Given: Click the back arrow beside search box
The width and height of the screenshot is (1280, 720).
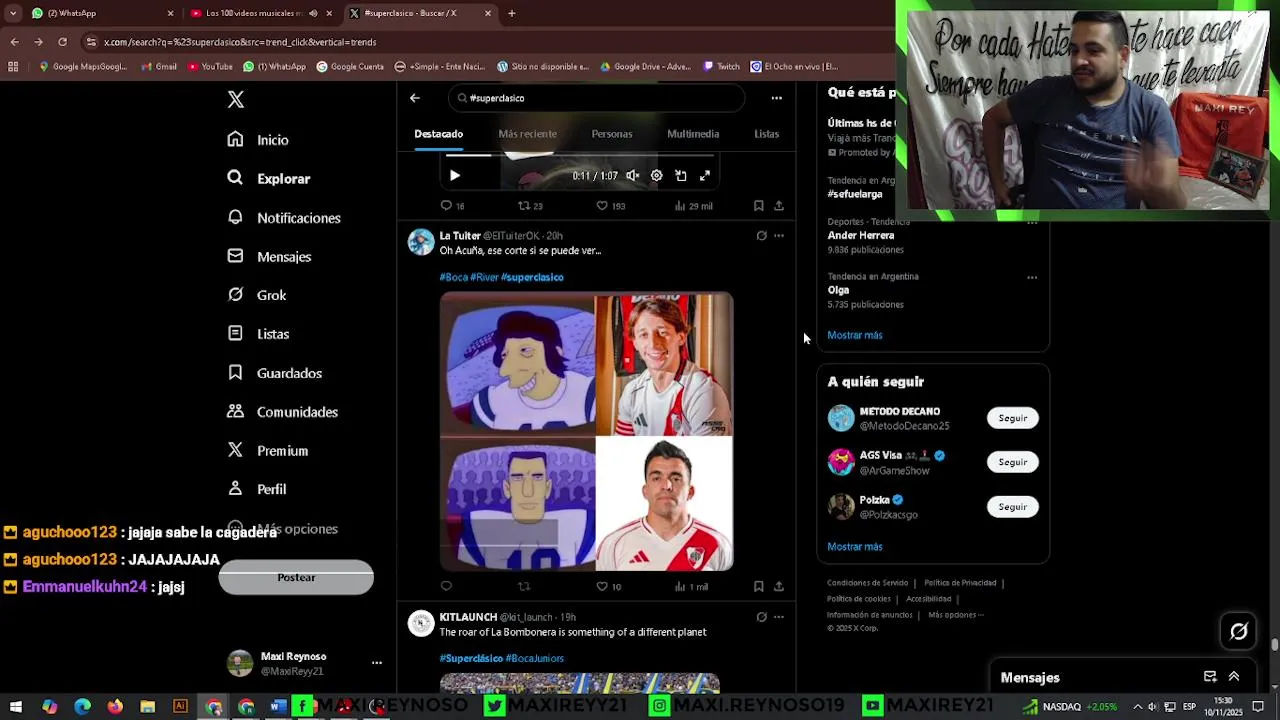Looking at the screenshot, I should (x=415, y=98).
